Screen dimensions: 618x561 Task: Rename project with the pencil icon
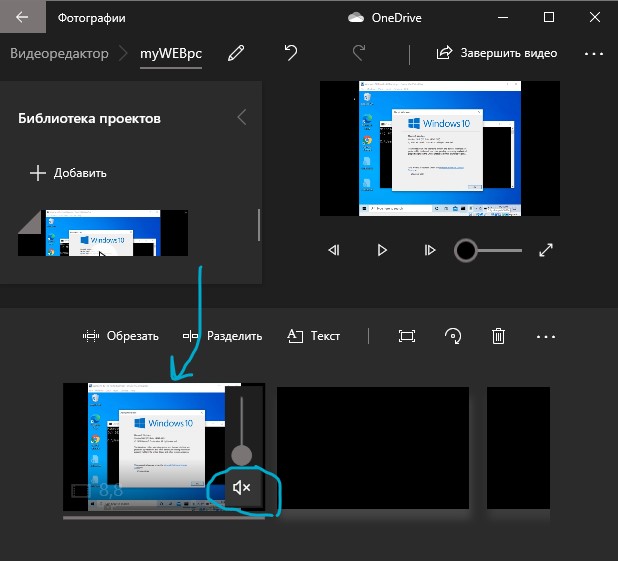click(x=236, y=53)
